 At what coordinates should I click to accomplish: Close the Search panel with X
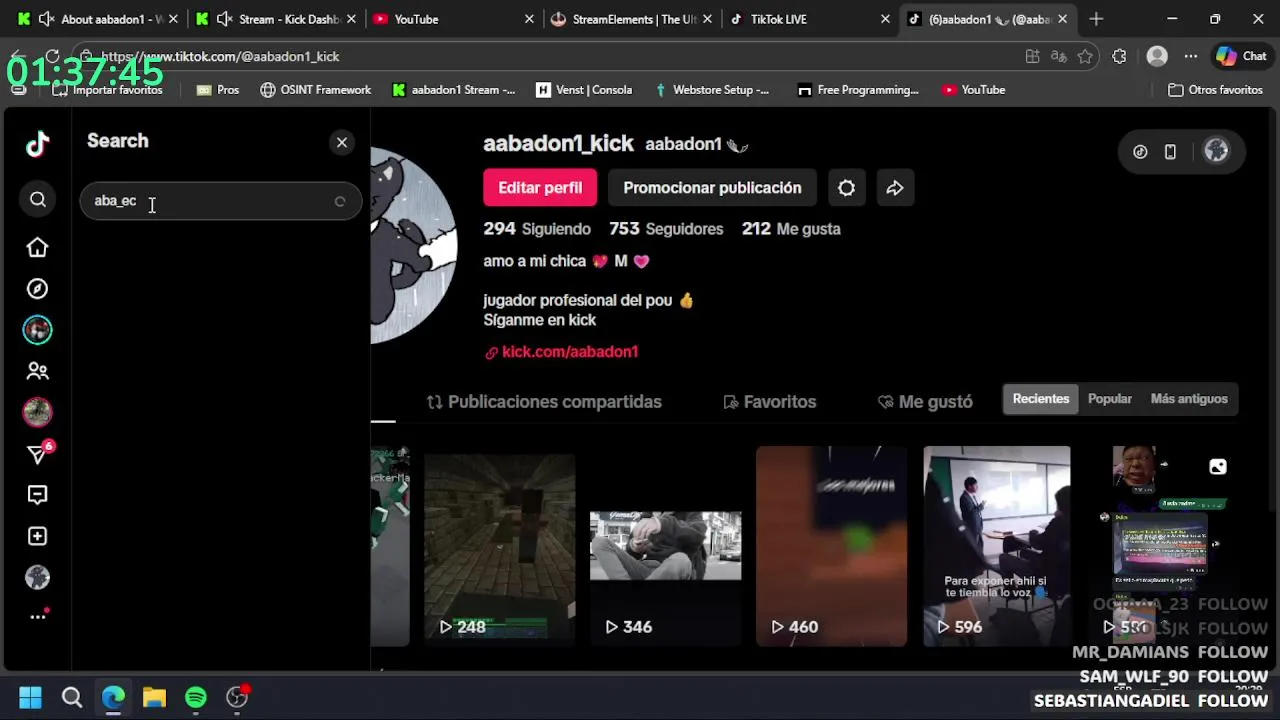(x=342, y=142)
